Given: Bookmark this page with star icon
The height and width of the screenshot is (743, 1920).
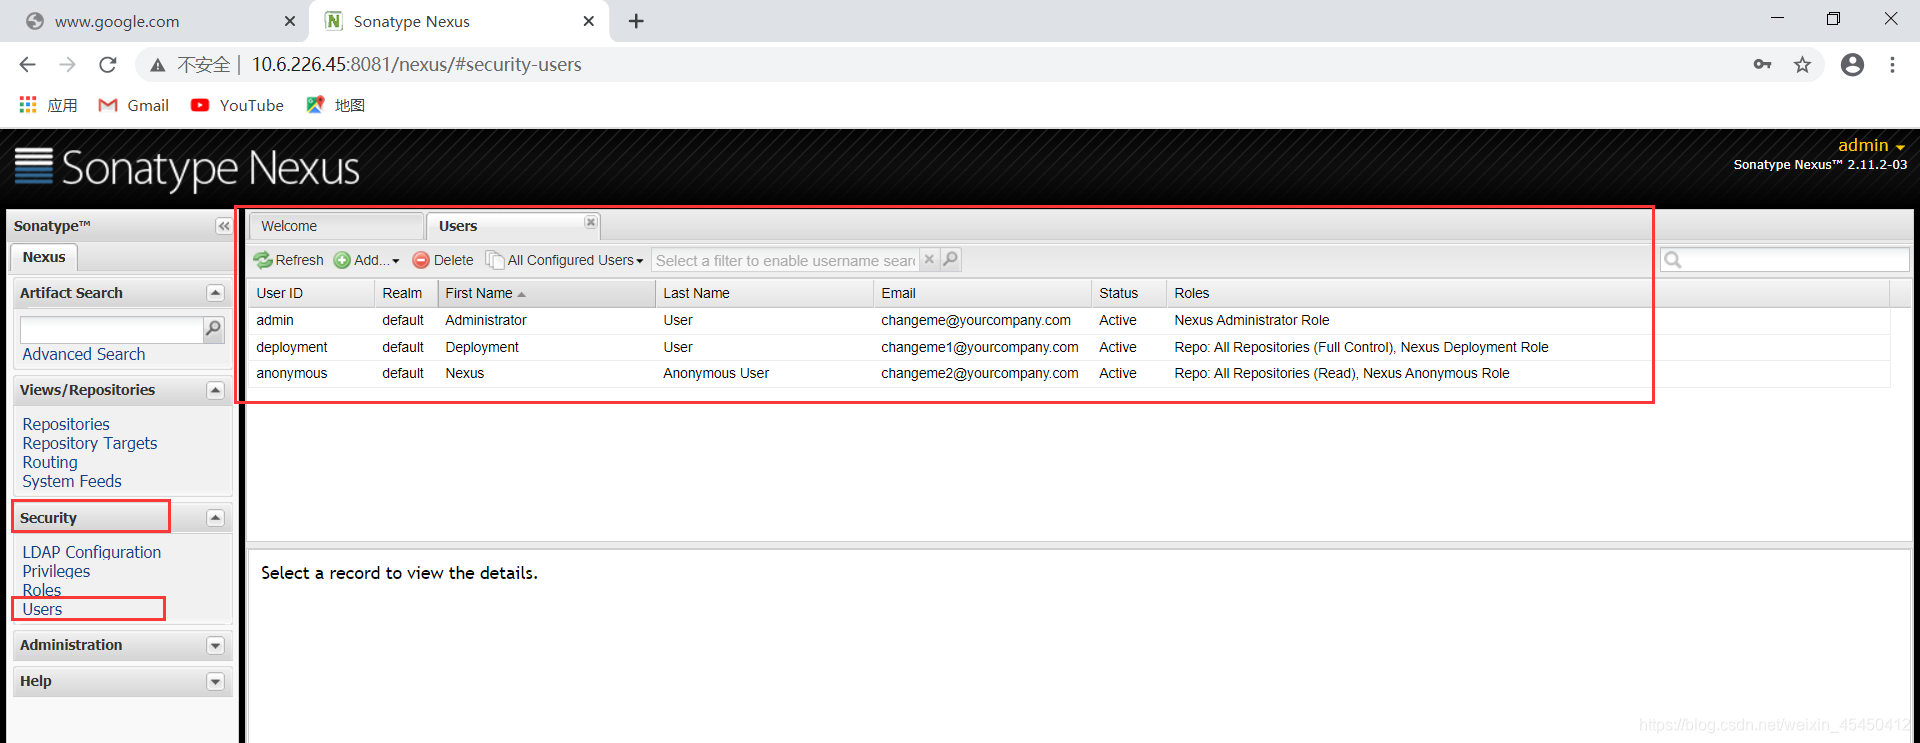Looking at the screenshot, I should [x=1802, y=65].
